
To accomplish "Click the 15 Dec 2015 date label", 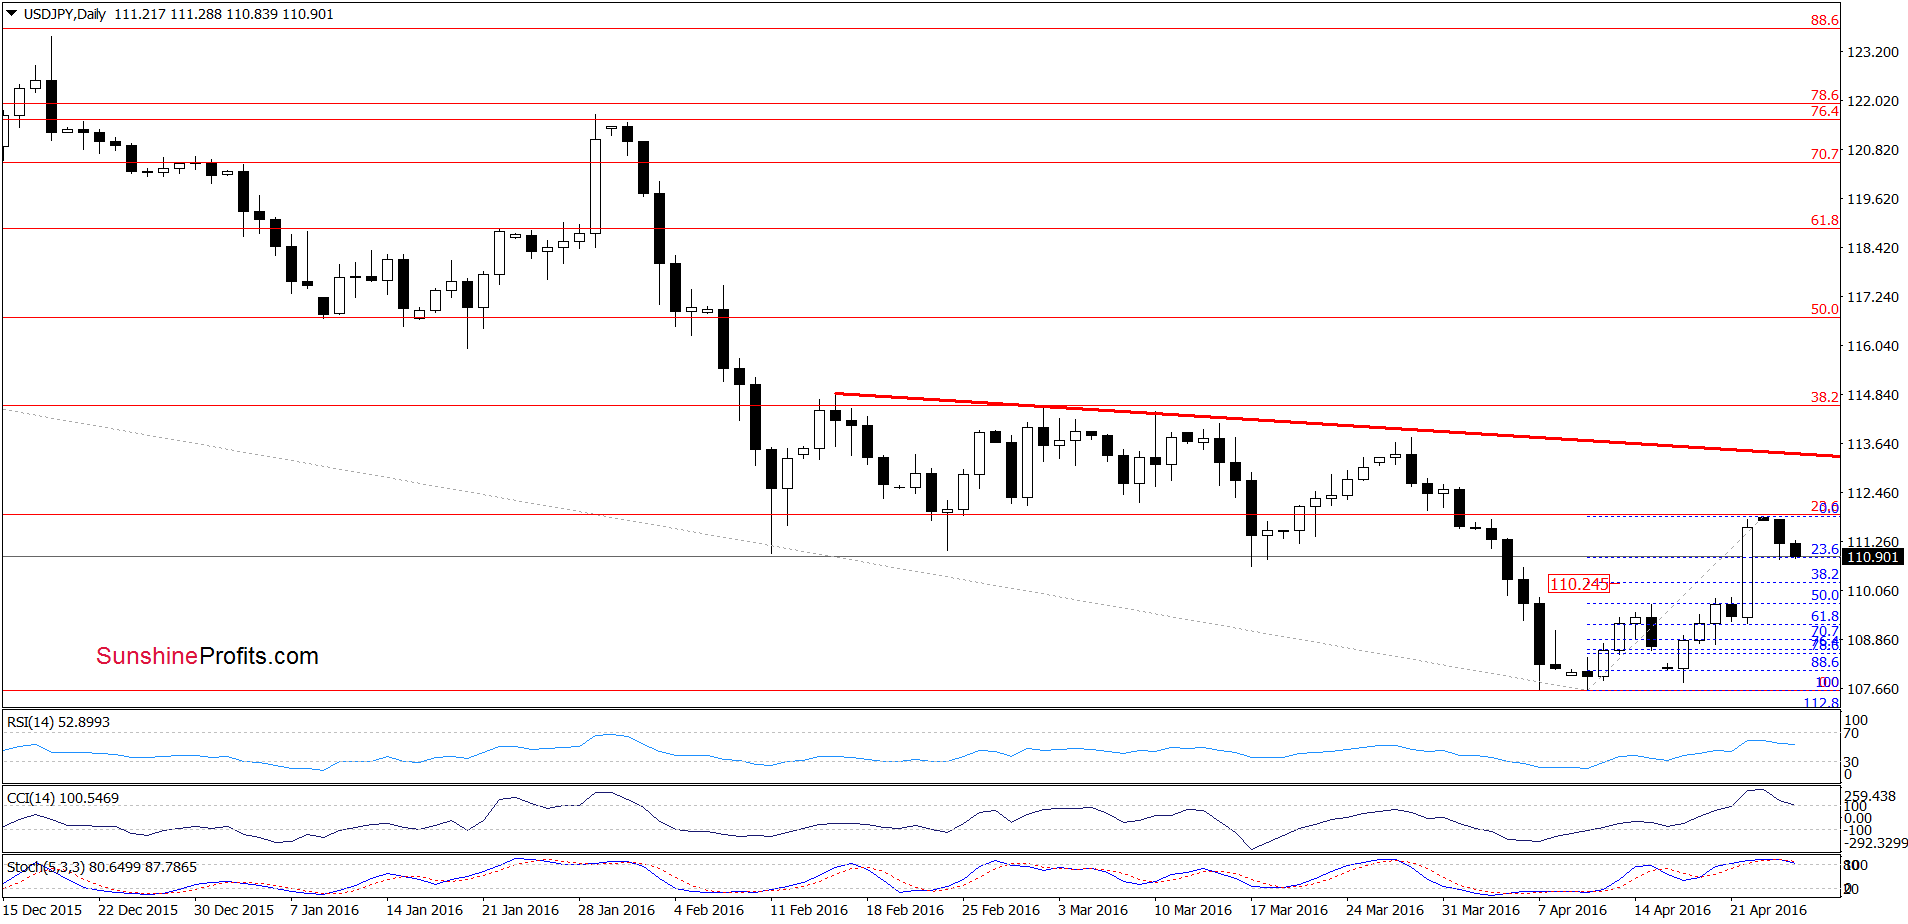I will tap(43, 910).
